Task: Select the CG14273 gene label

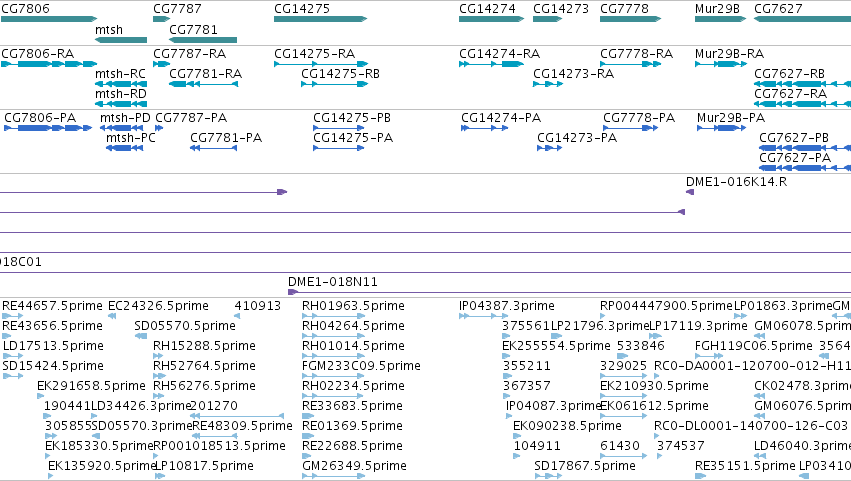Action: [x=561, y=9]
